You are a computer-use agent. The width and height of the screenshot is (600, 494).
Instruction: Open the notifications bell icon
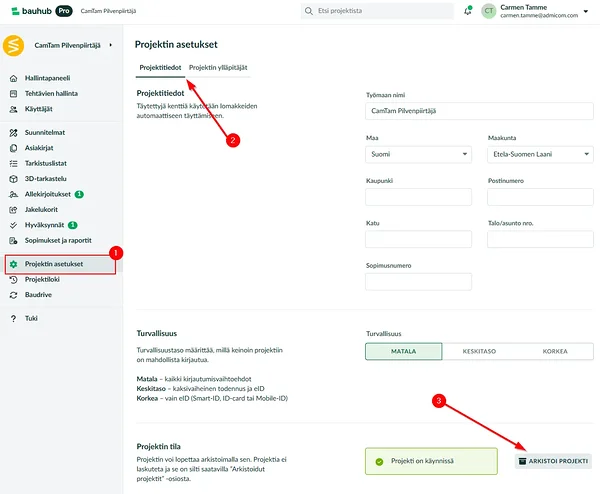468,11
